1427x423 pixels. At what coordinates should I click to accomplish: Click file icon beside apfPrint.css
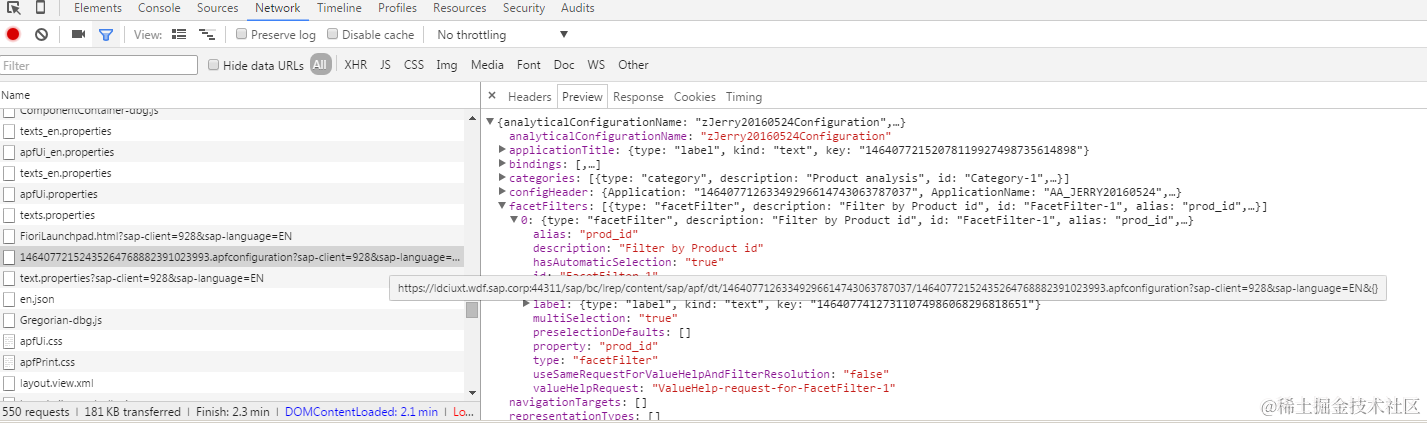point(9,362)
